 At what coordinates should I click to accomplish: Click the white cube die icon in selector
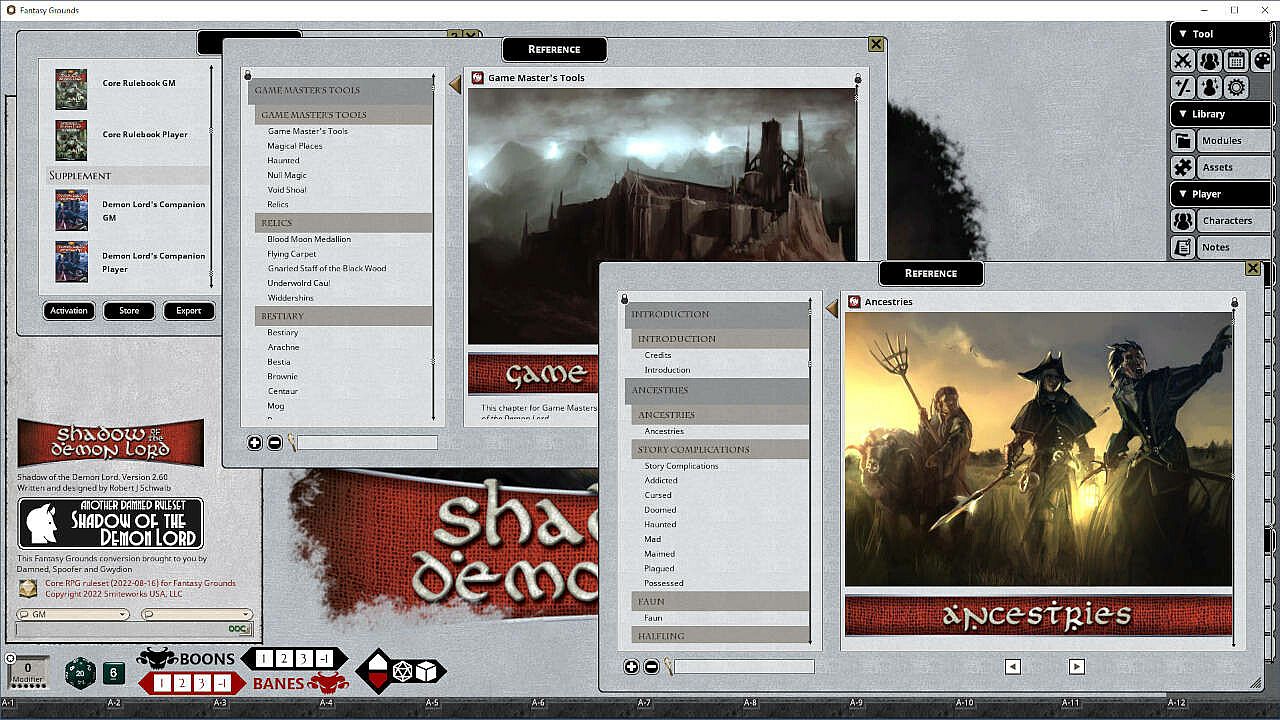coord(427,671)
